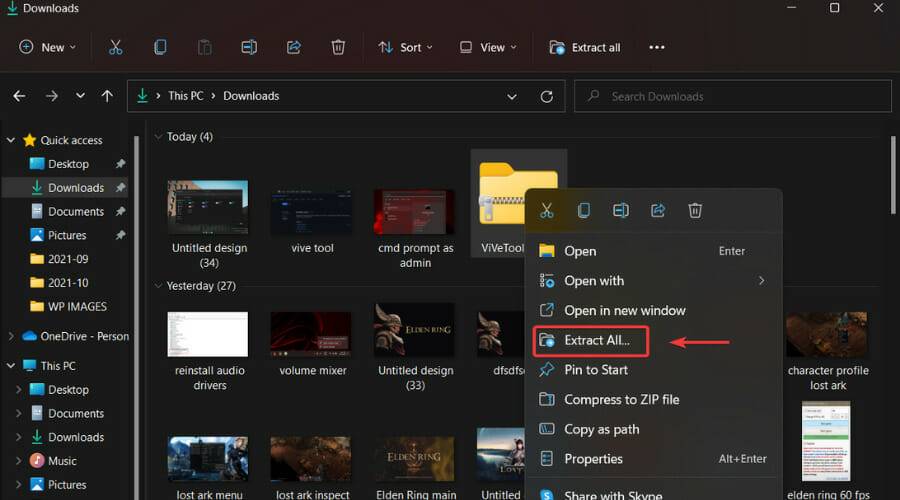Screen dimensions: 900x500
Task: Click the Delete trash icon in the toolbar
Action: (338, 47)
